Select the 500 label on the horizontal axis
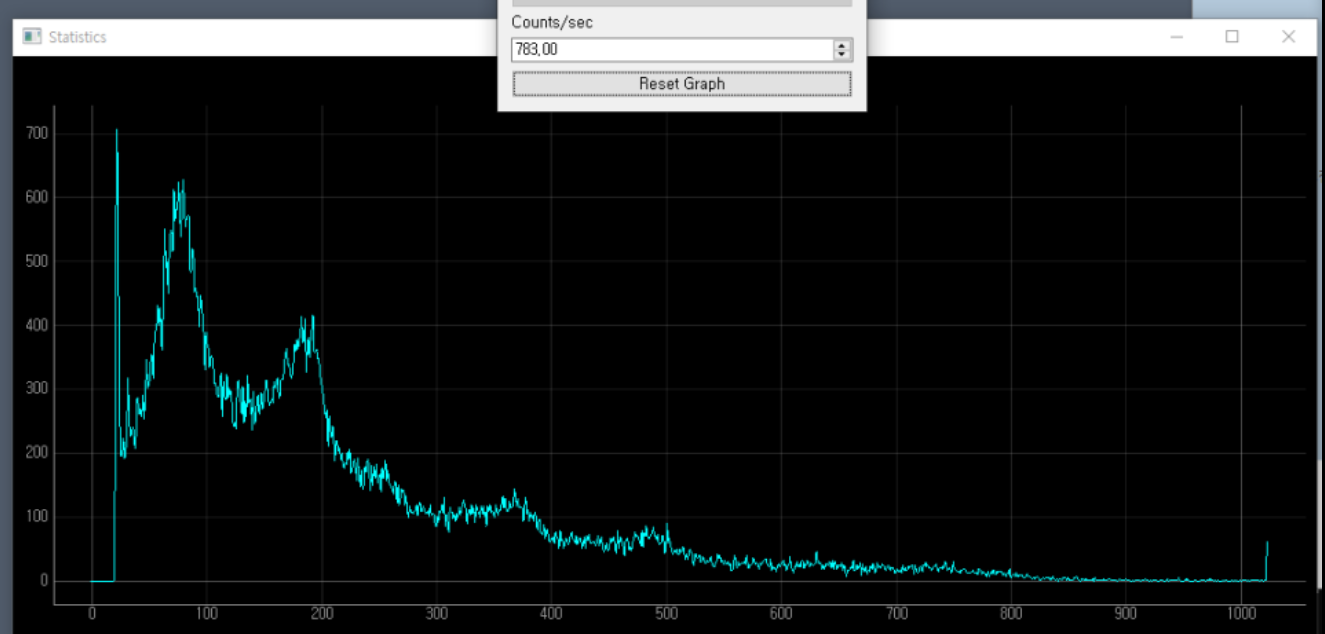1325x634 pixels. (667, 614)
